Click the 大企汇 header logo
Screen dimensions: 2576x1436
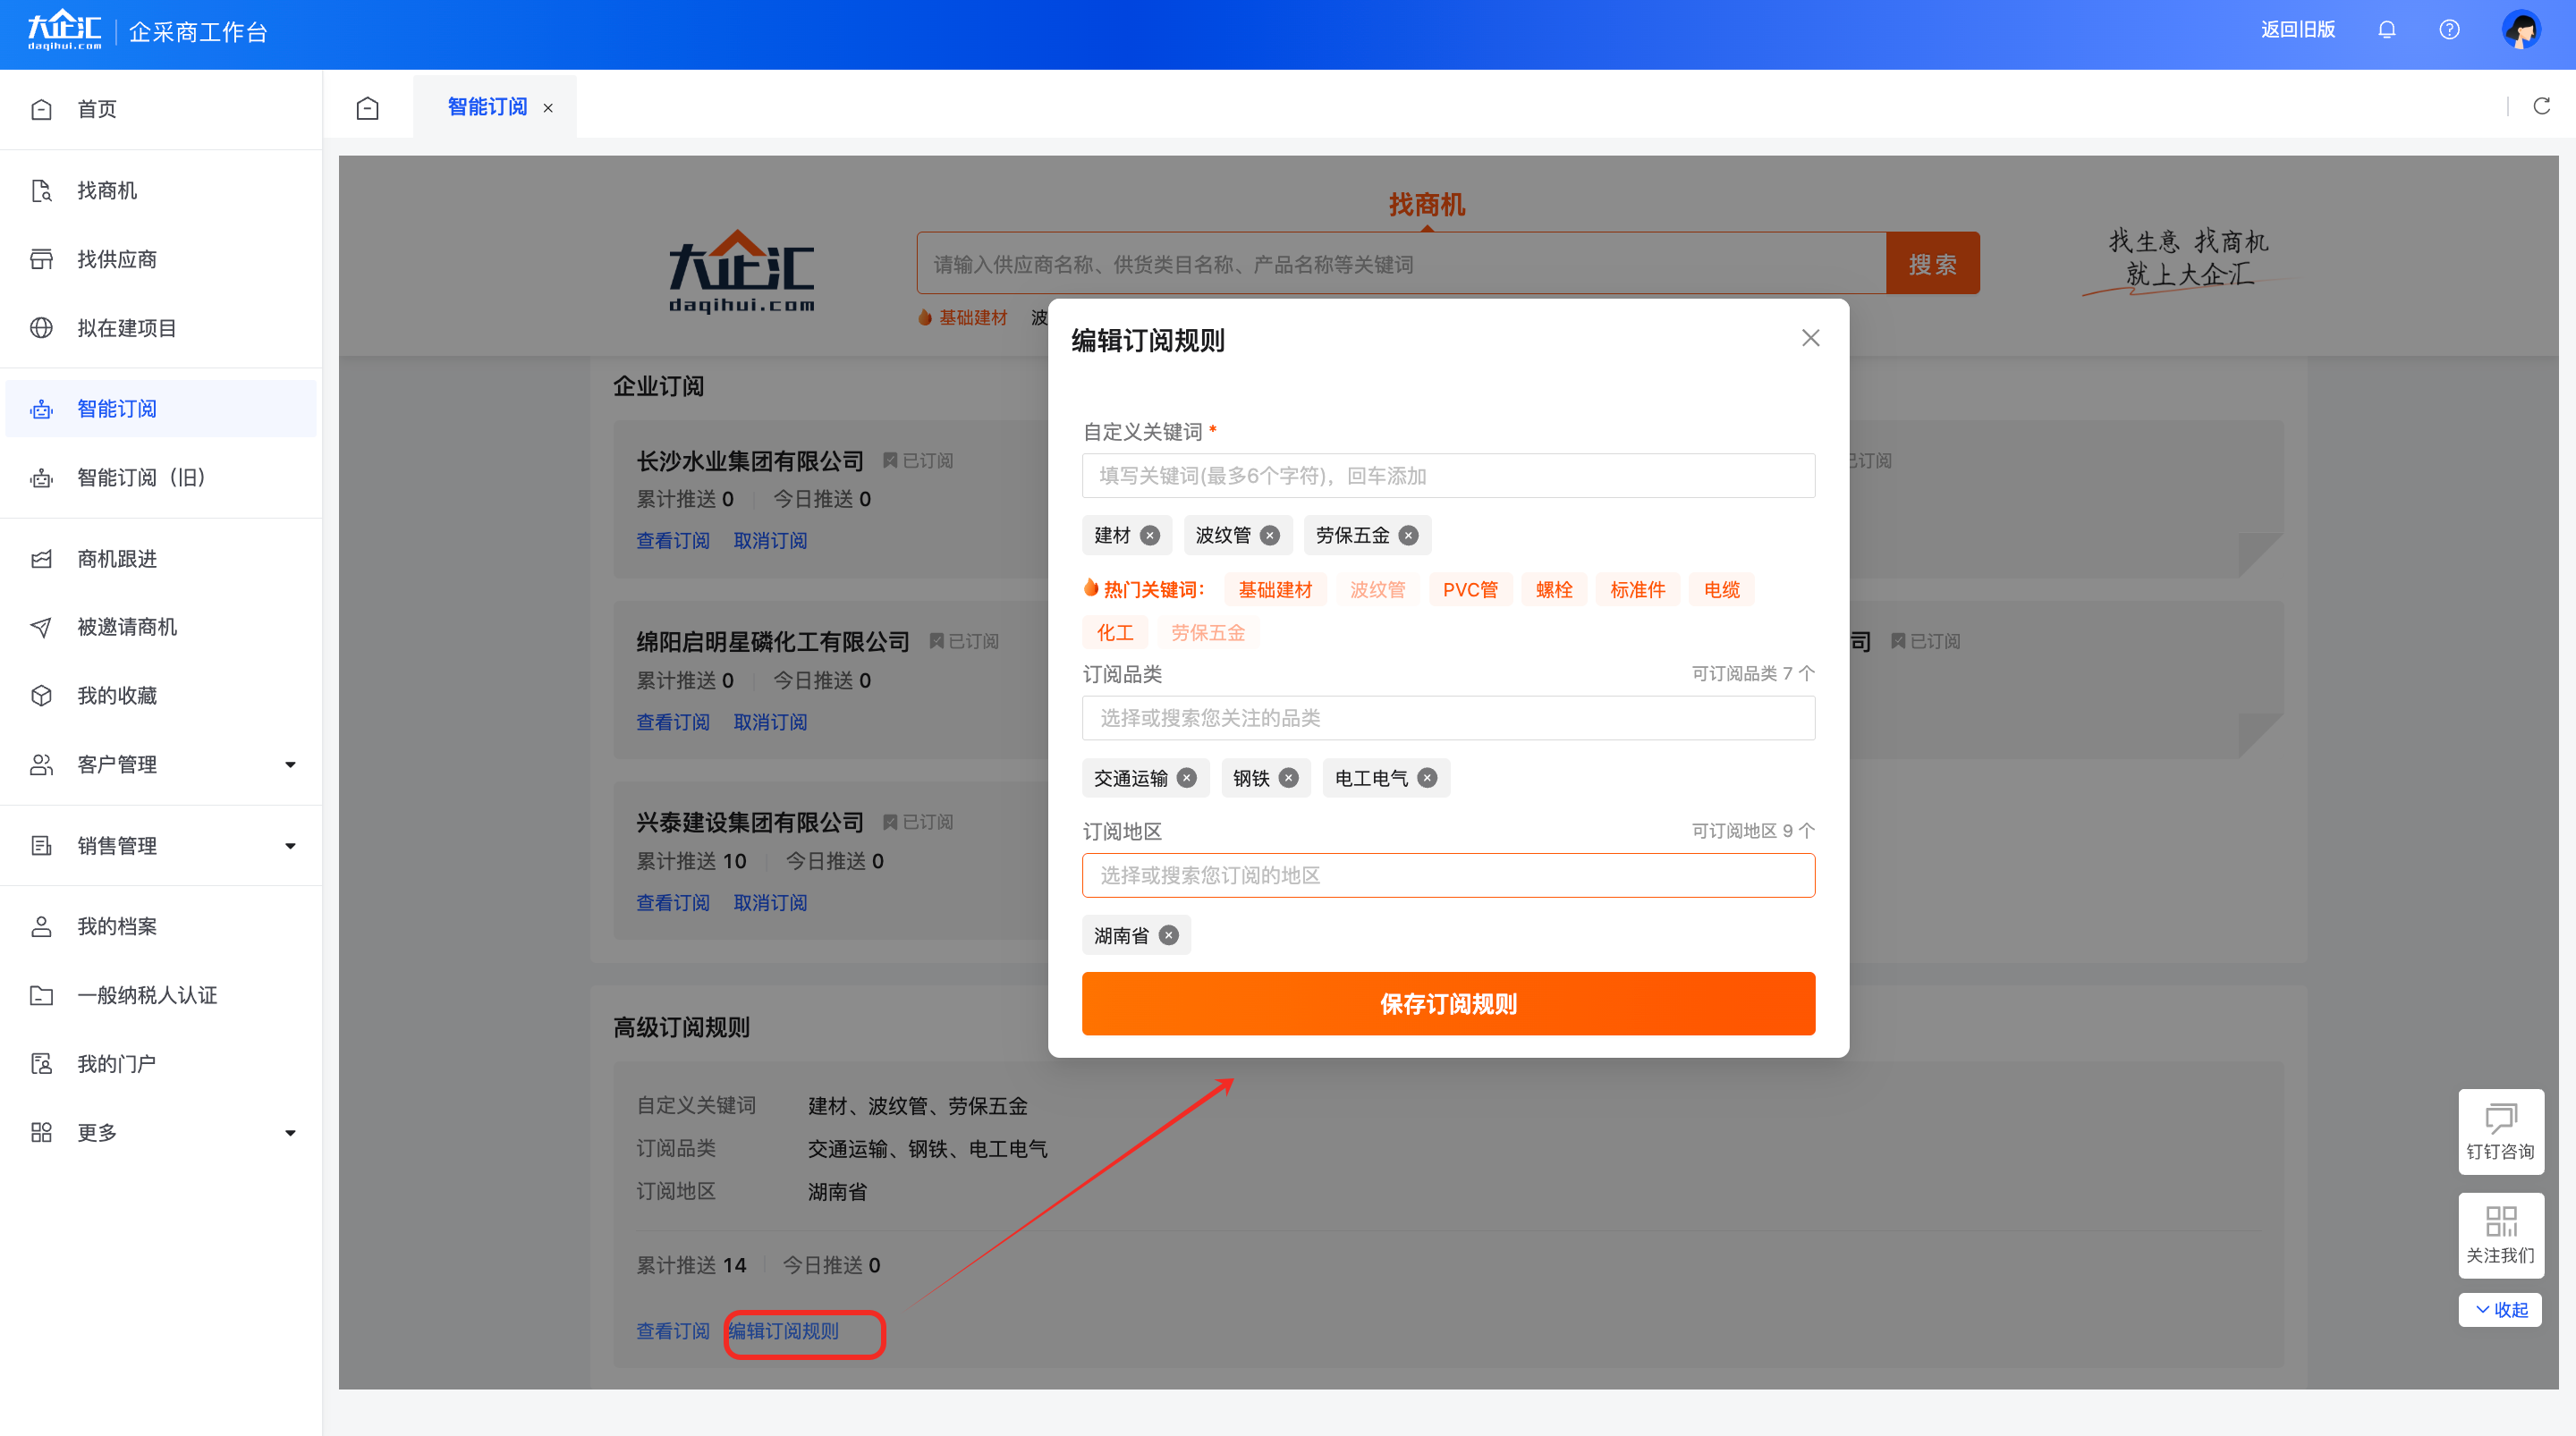pyautogui.click(x=64, y=30)
